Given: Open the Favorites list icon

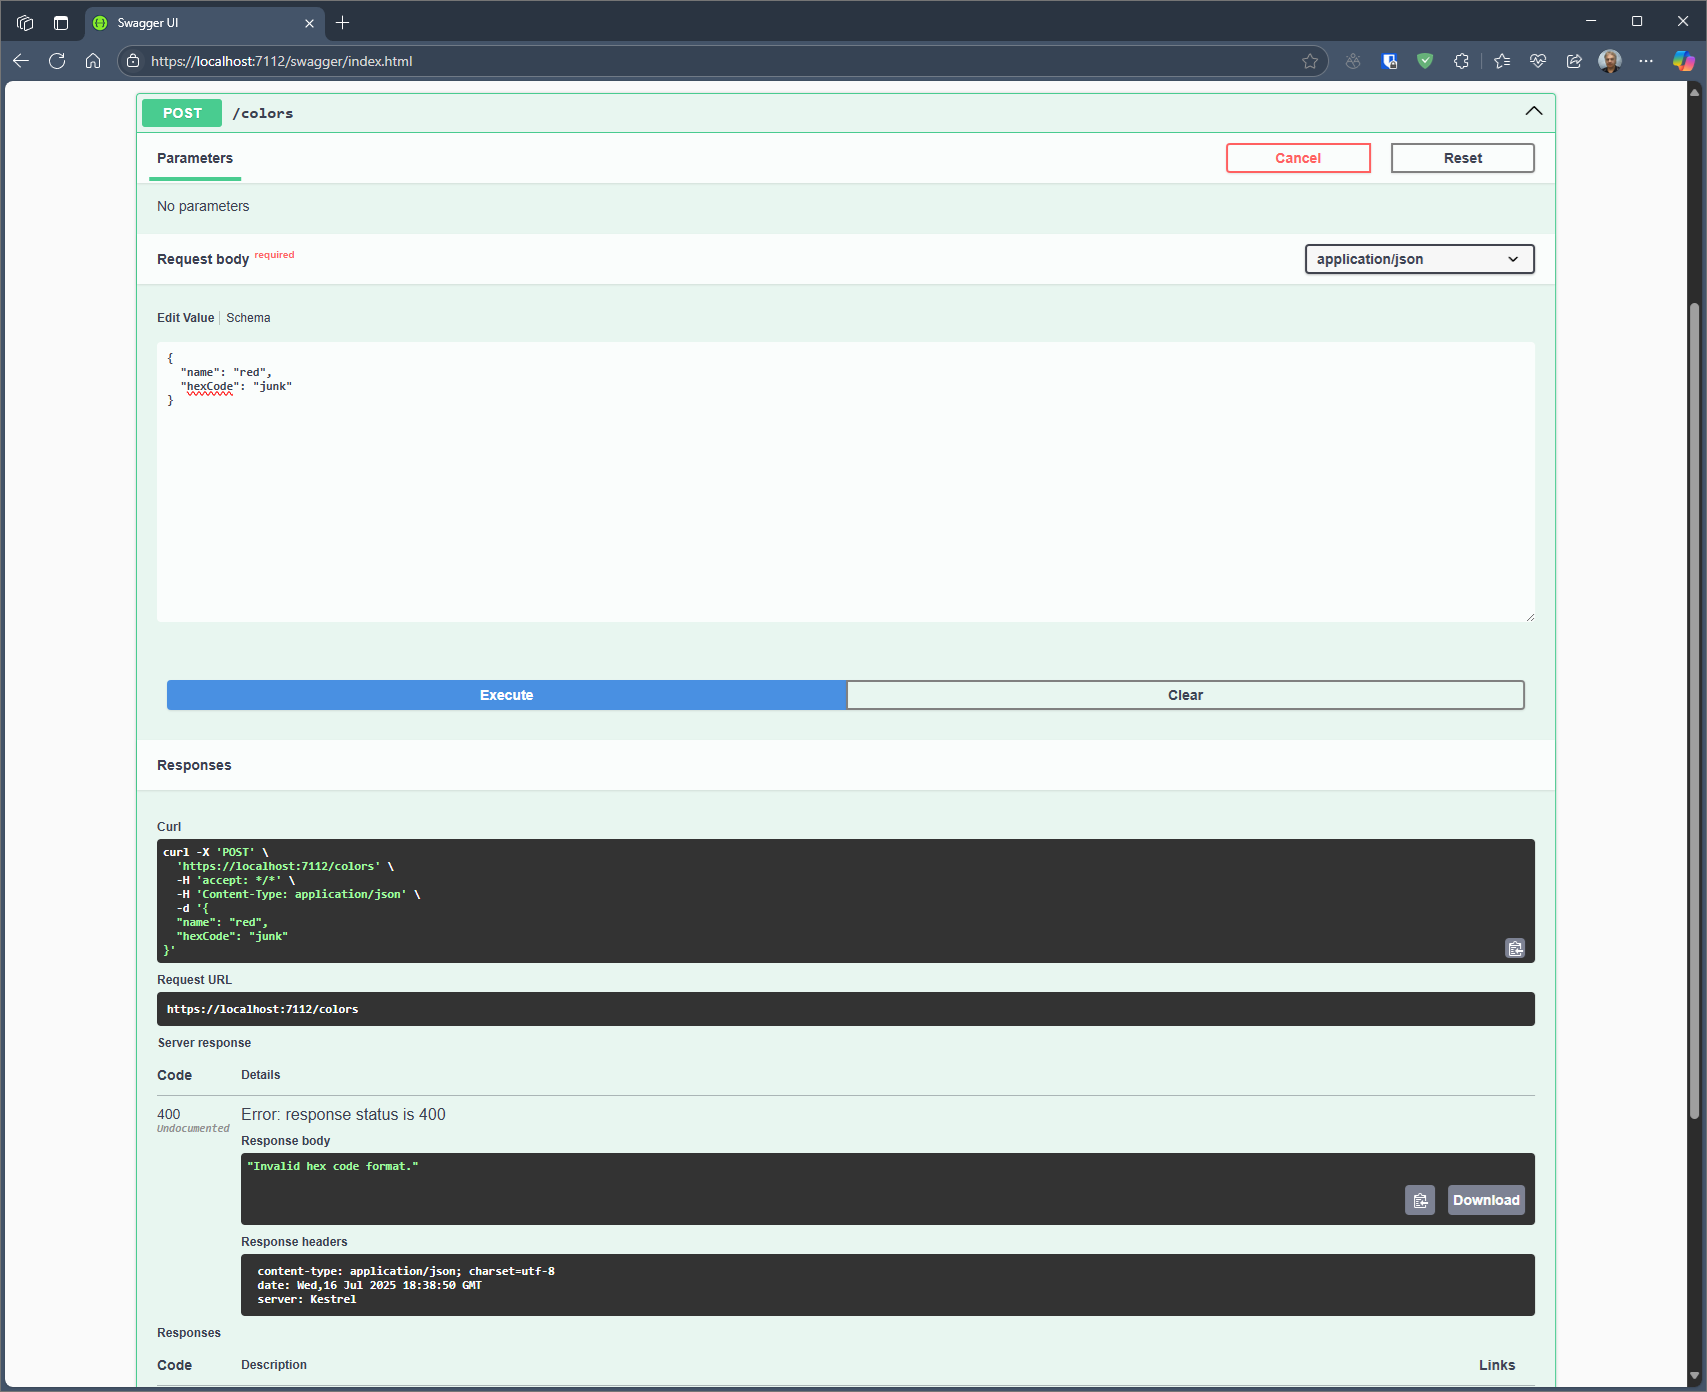Looking at the screenshot, I should (1502, 61).
